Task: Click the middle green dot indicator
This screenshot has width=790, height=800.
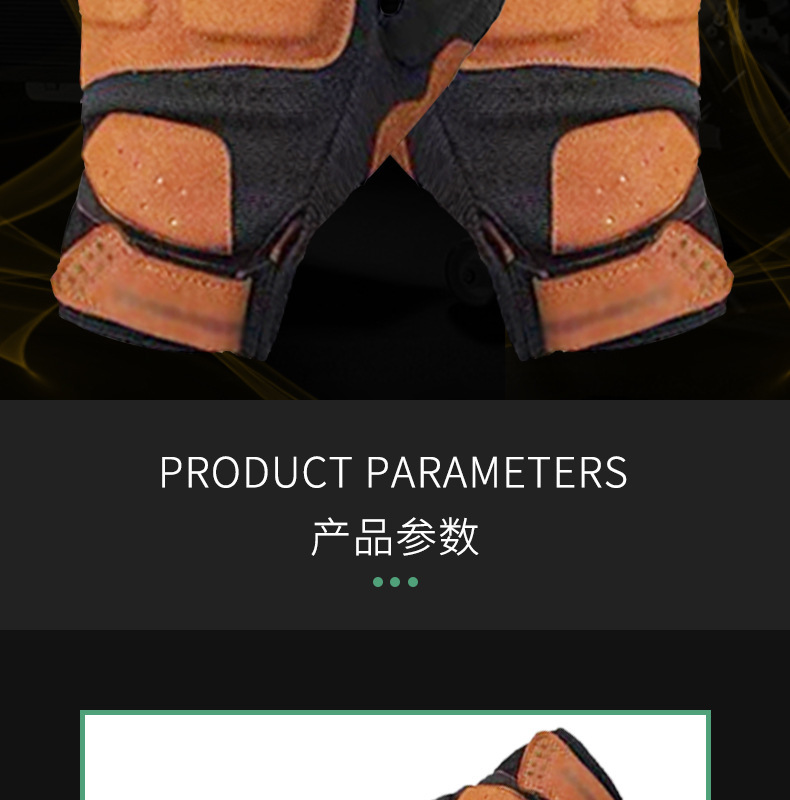Action: click(395, 582)
